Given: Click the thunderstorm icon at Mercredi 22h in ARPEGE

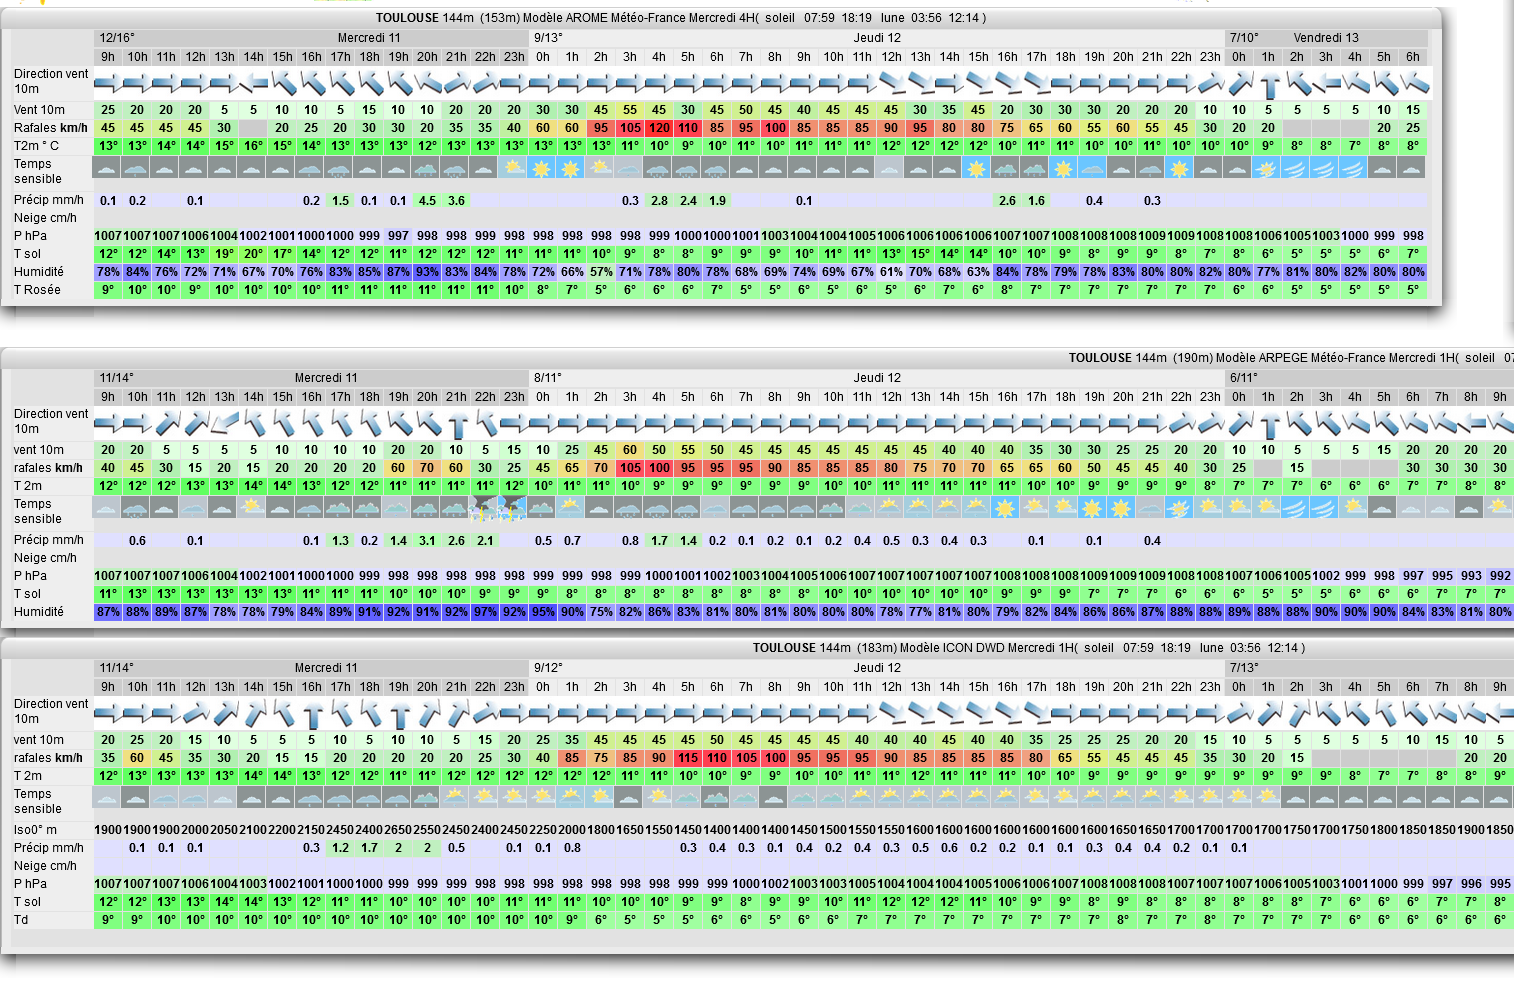Looking at the screenshot, I should [485, 510].
